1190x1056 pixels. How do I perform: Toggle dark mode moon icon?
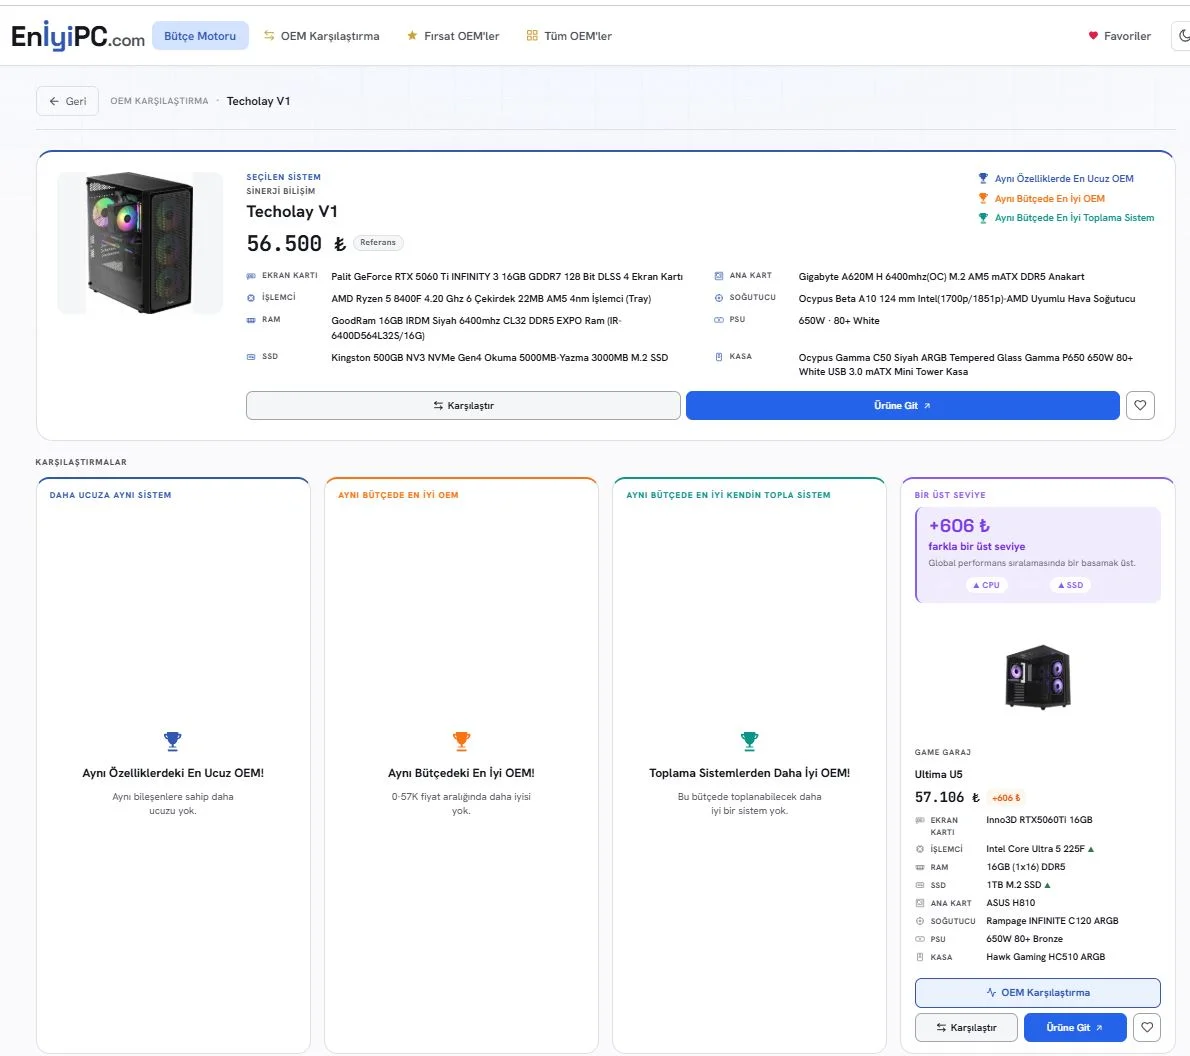click(x=1184, y=36)
